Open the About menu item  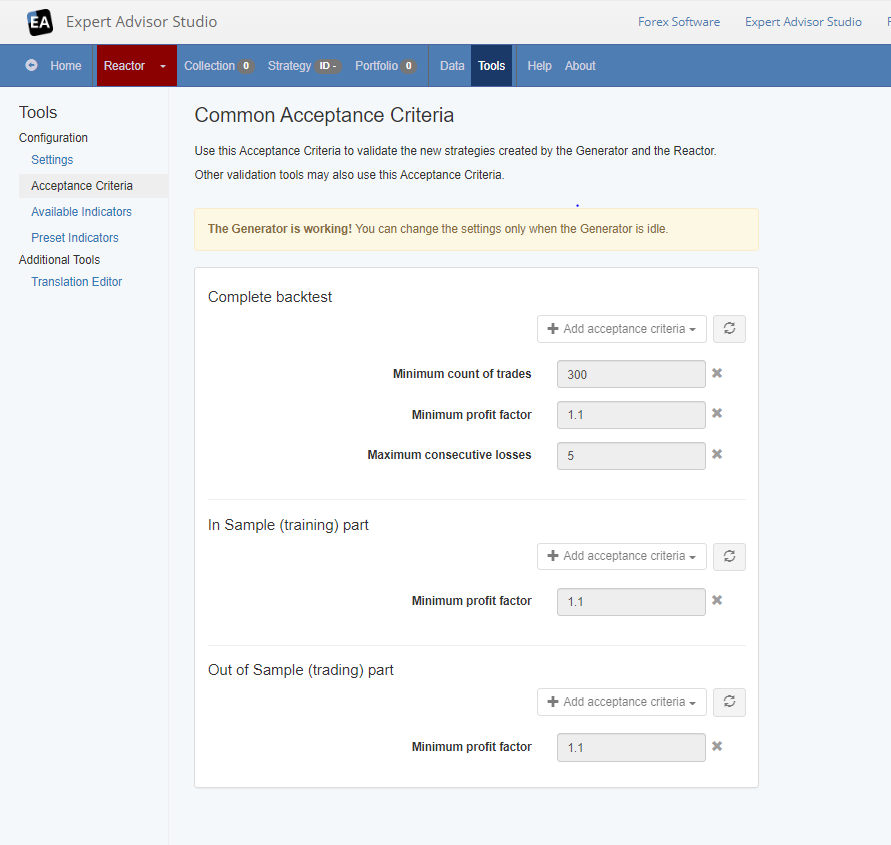point(580,66)
